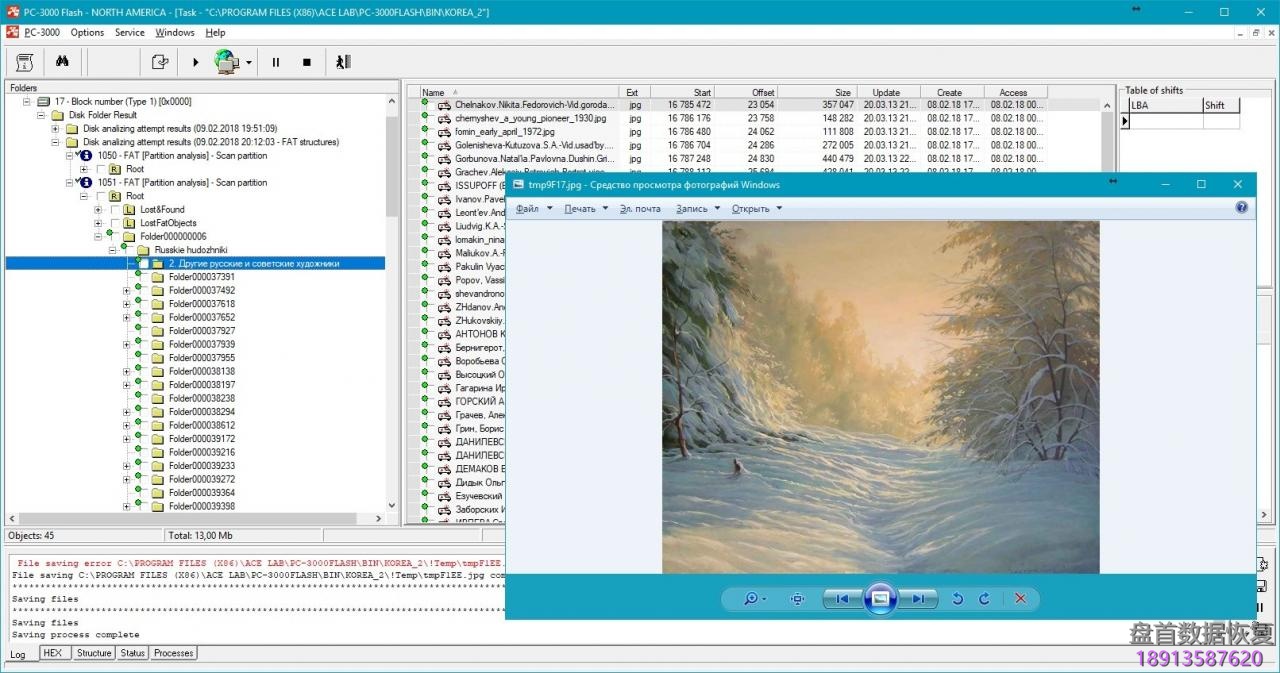Click the Pause toolbar button

point(276,62)
